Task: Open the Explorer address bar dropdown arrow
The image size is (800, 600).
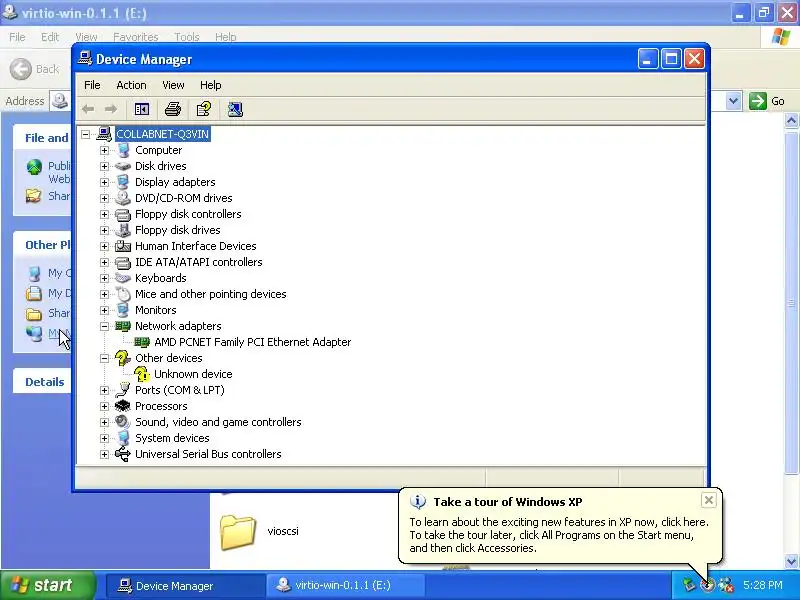Action: coord(733,101)
